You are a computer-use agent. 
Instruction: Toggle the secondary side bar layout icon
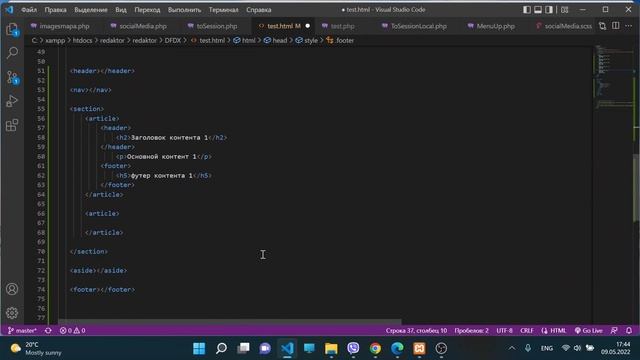(549, 9)
